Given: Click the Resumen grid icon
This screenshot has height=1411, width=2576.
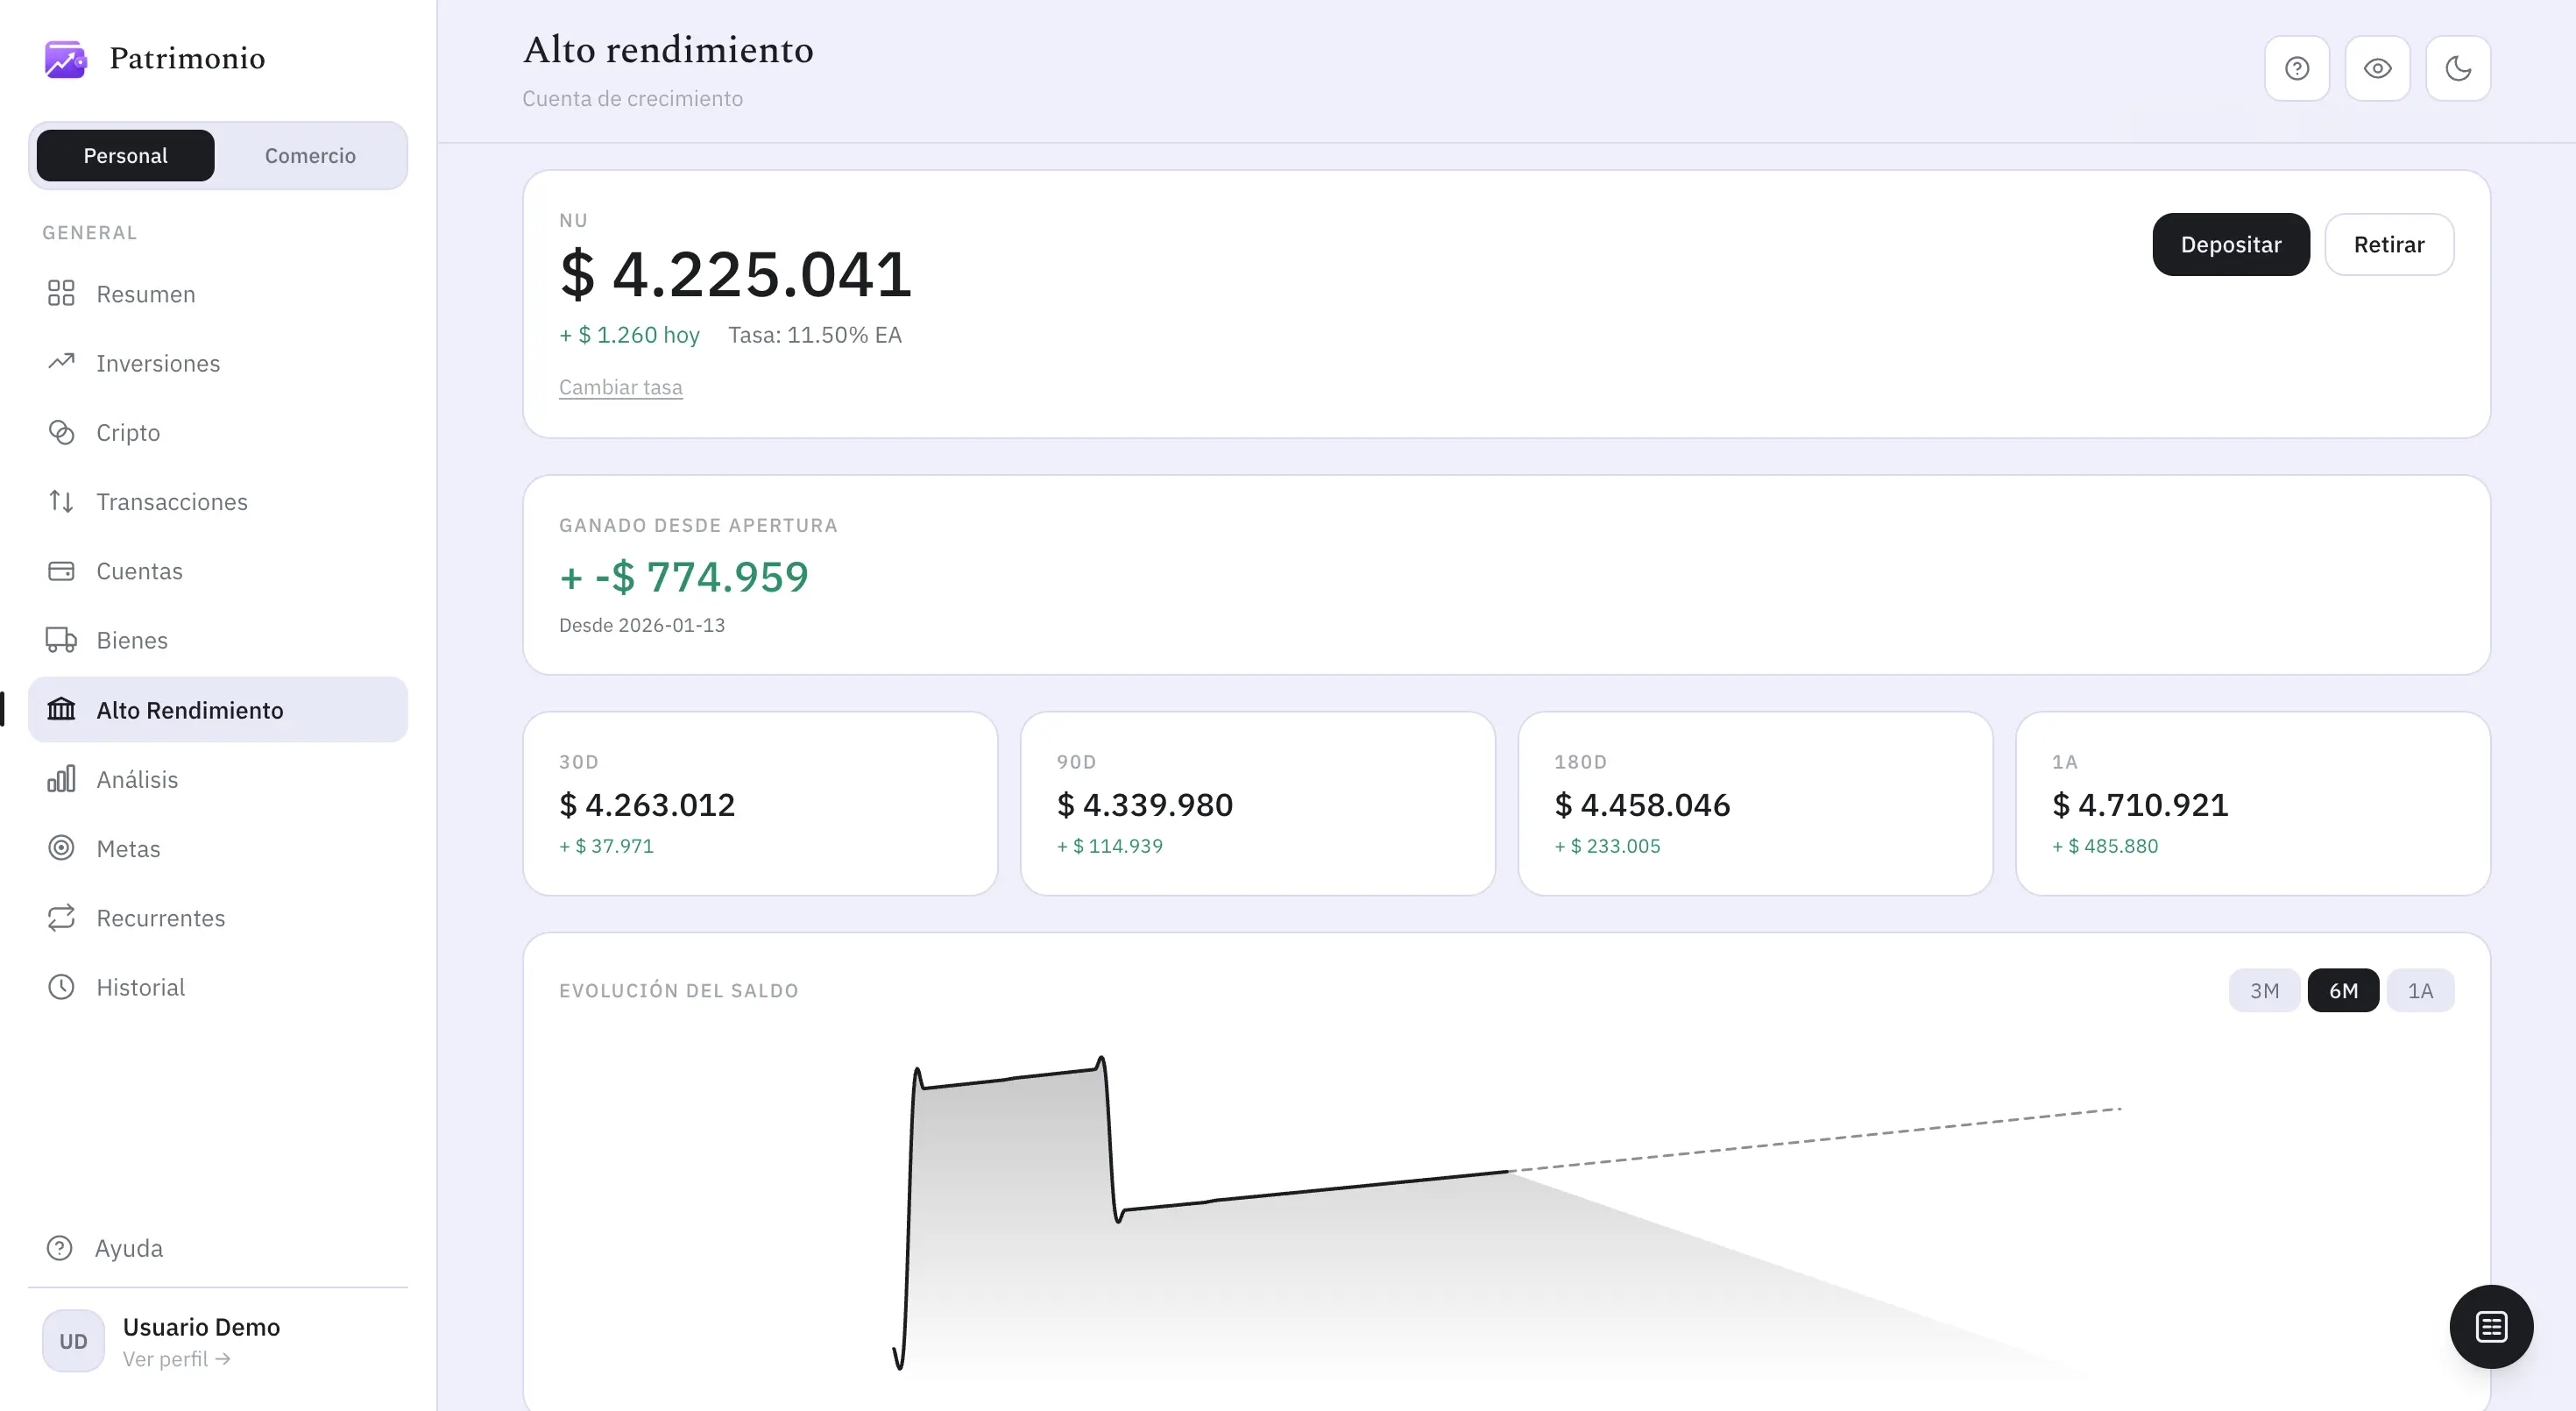Looking at the screenshot, I should click(x=61, y=293).
